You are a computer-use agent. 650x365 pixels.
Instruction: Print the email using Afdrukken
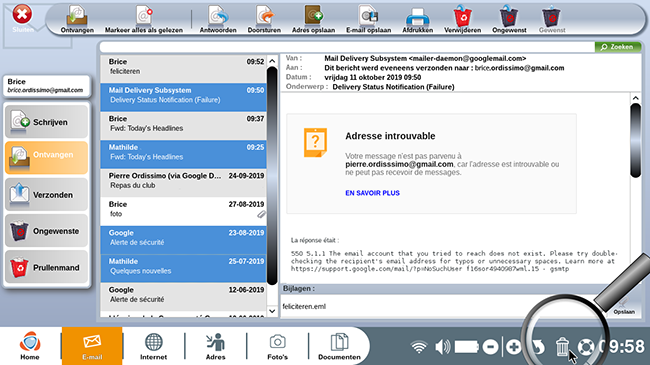click(x=417, y=19)
